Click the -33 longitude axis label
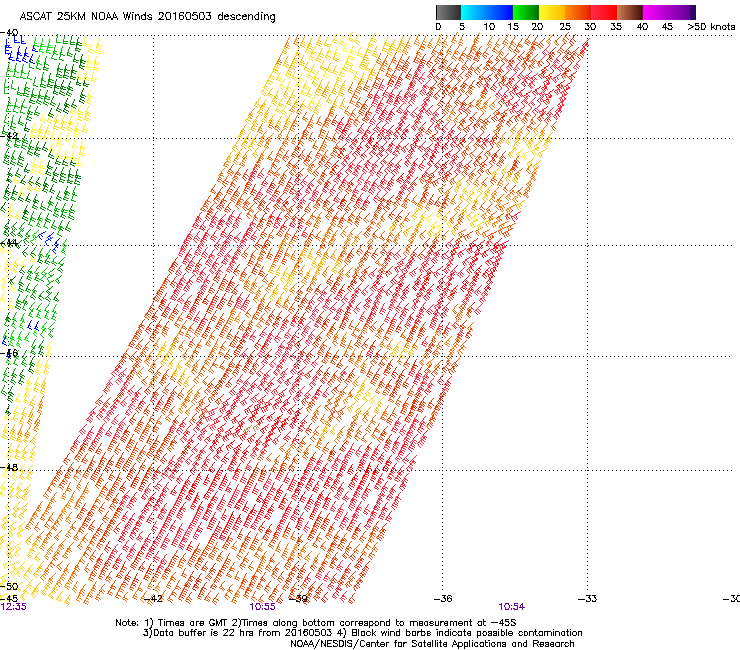The image size is (740, 650). [588, 599]
